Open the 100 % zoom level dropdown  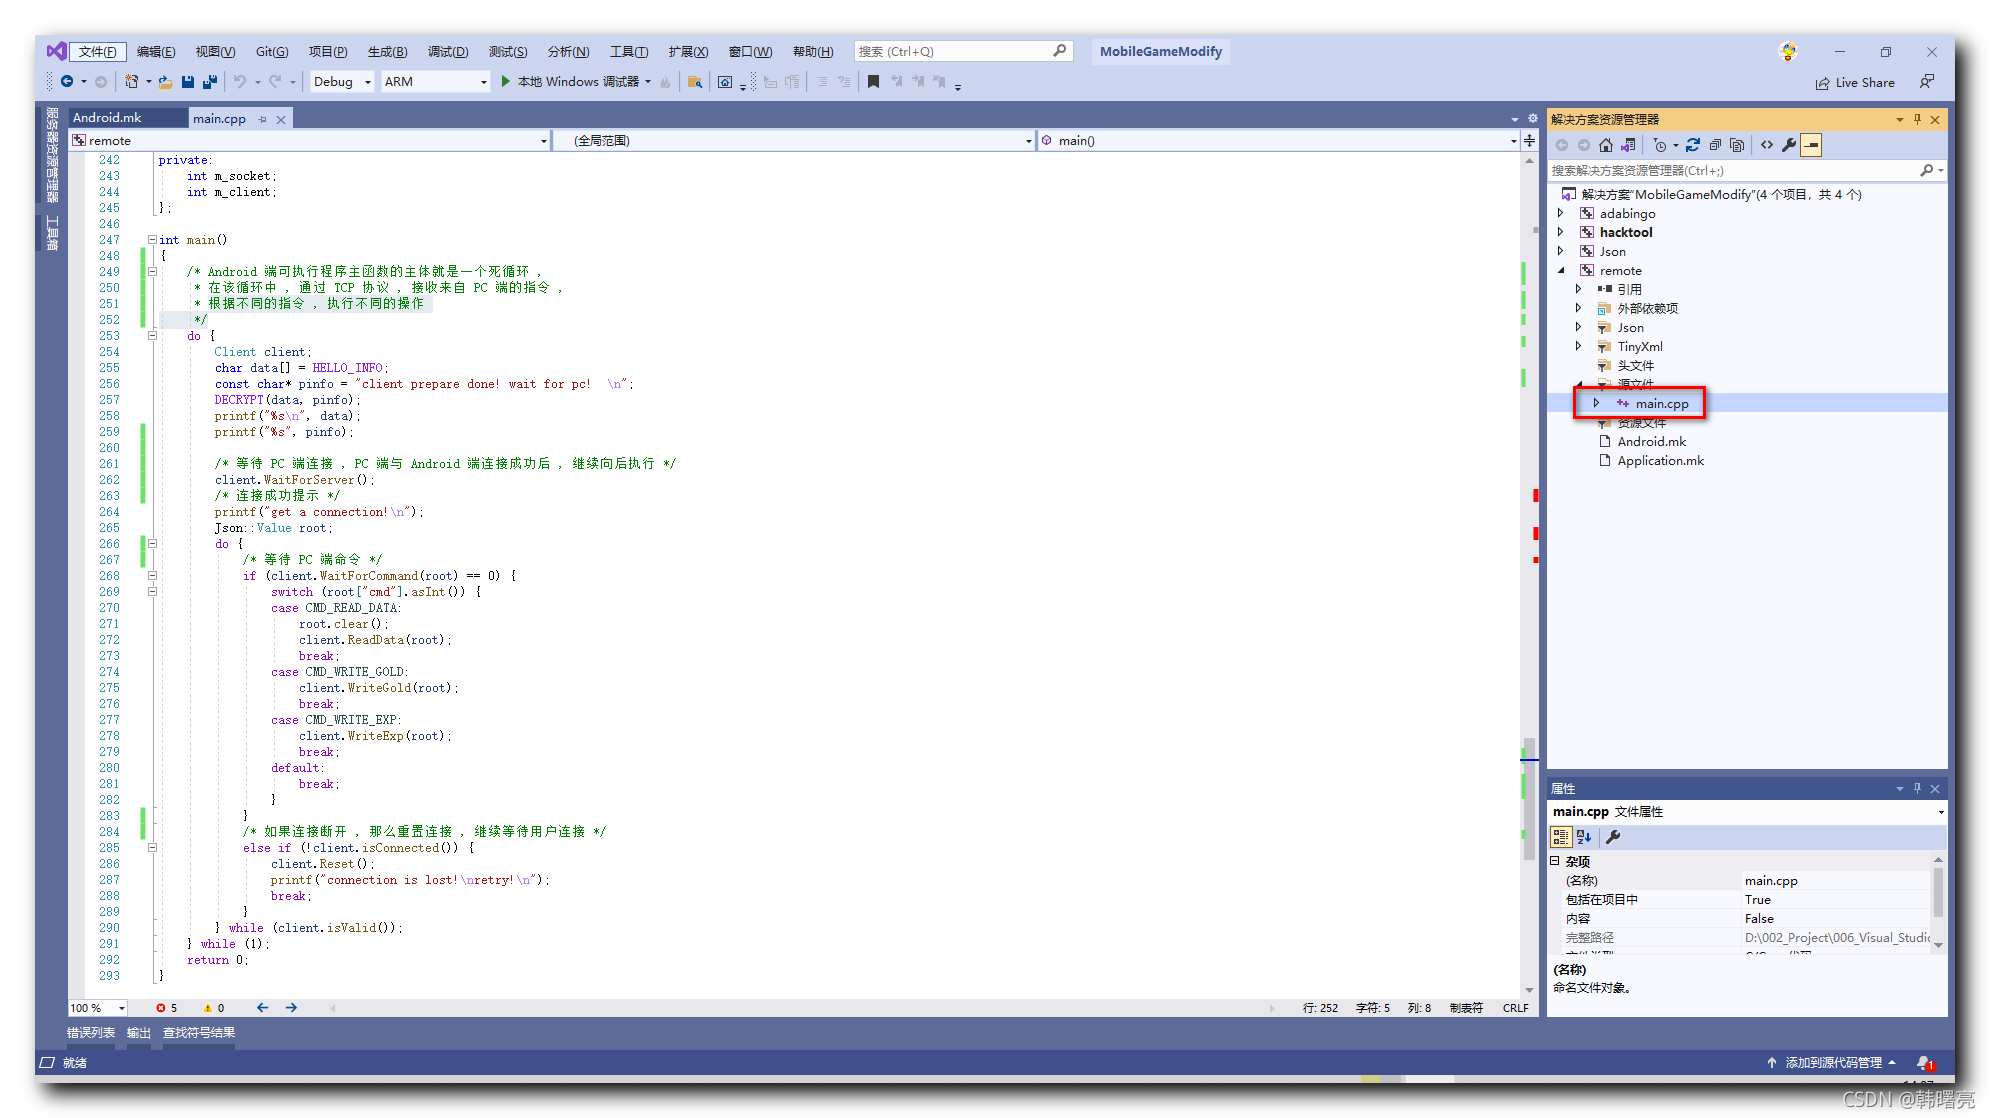98,1008
